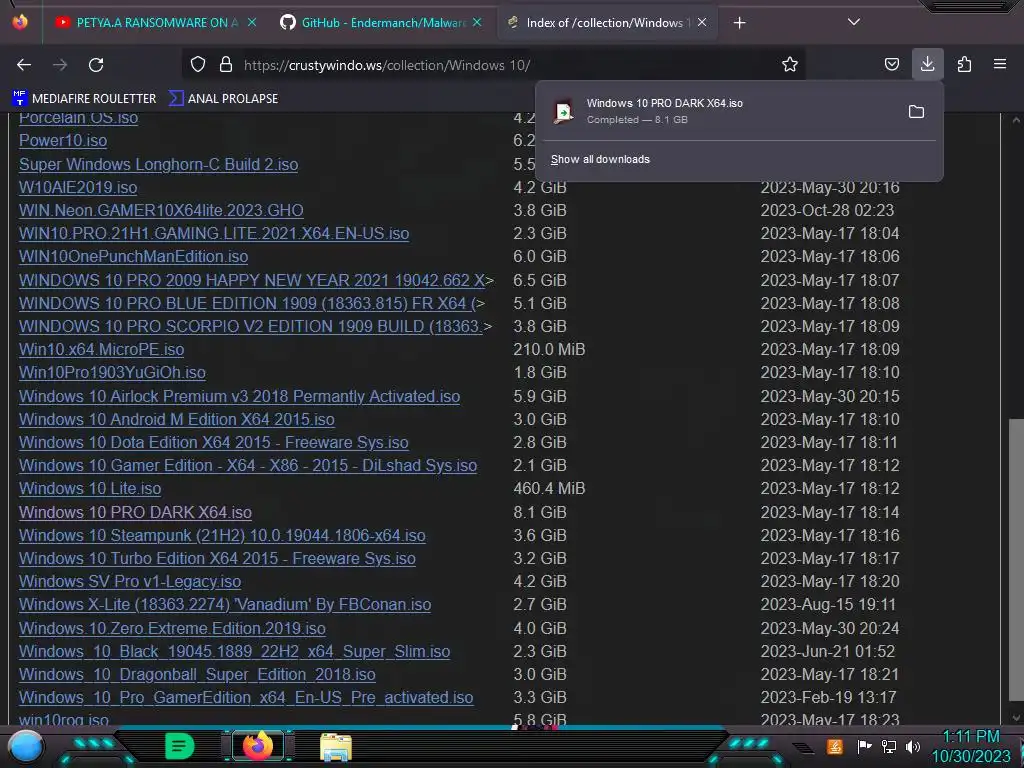This screenshot has height=768, width=1024.
Task: Click the Firefox taskbar icon
Action: (258, 746)
